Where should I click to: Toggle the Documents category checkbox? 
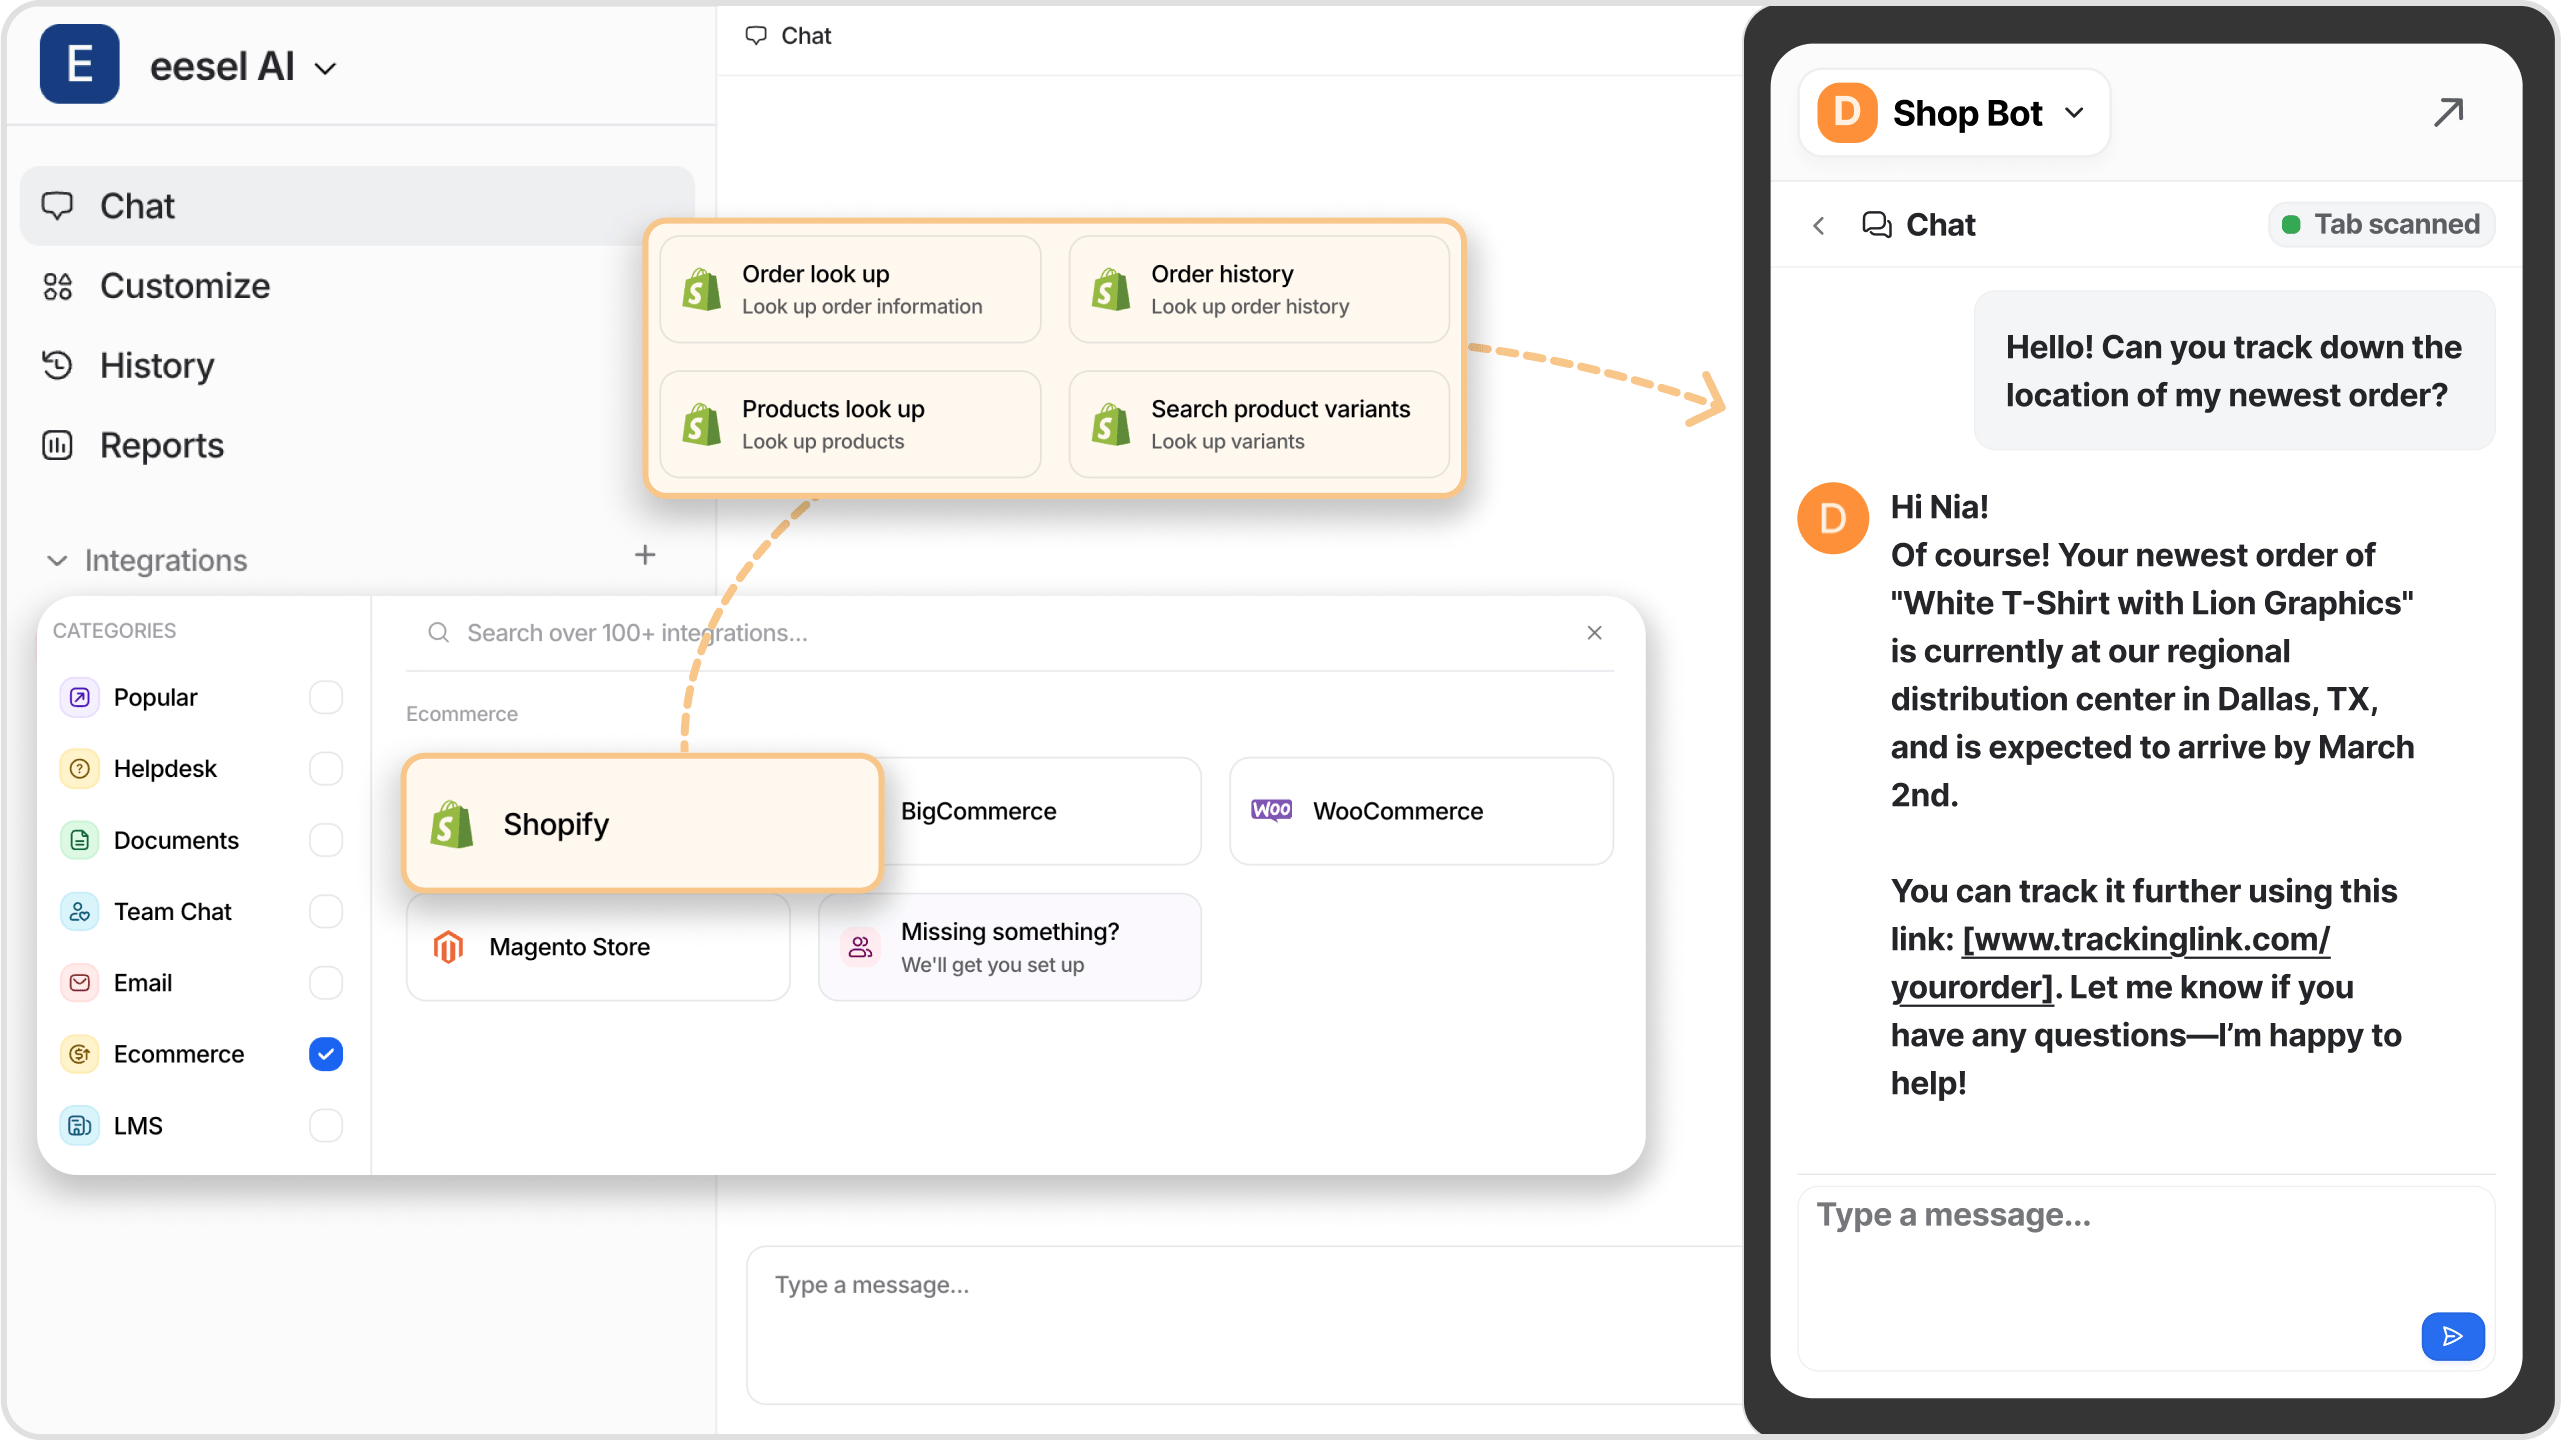[x=326, y=840]
